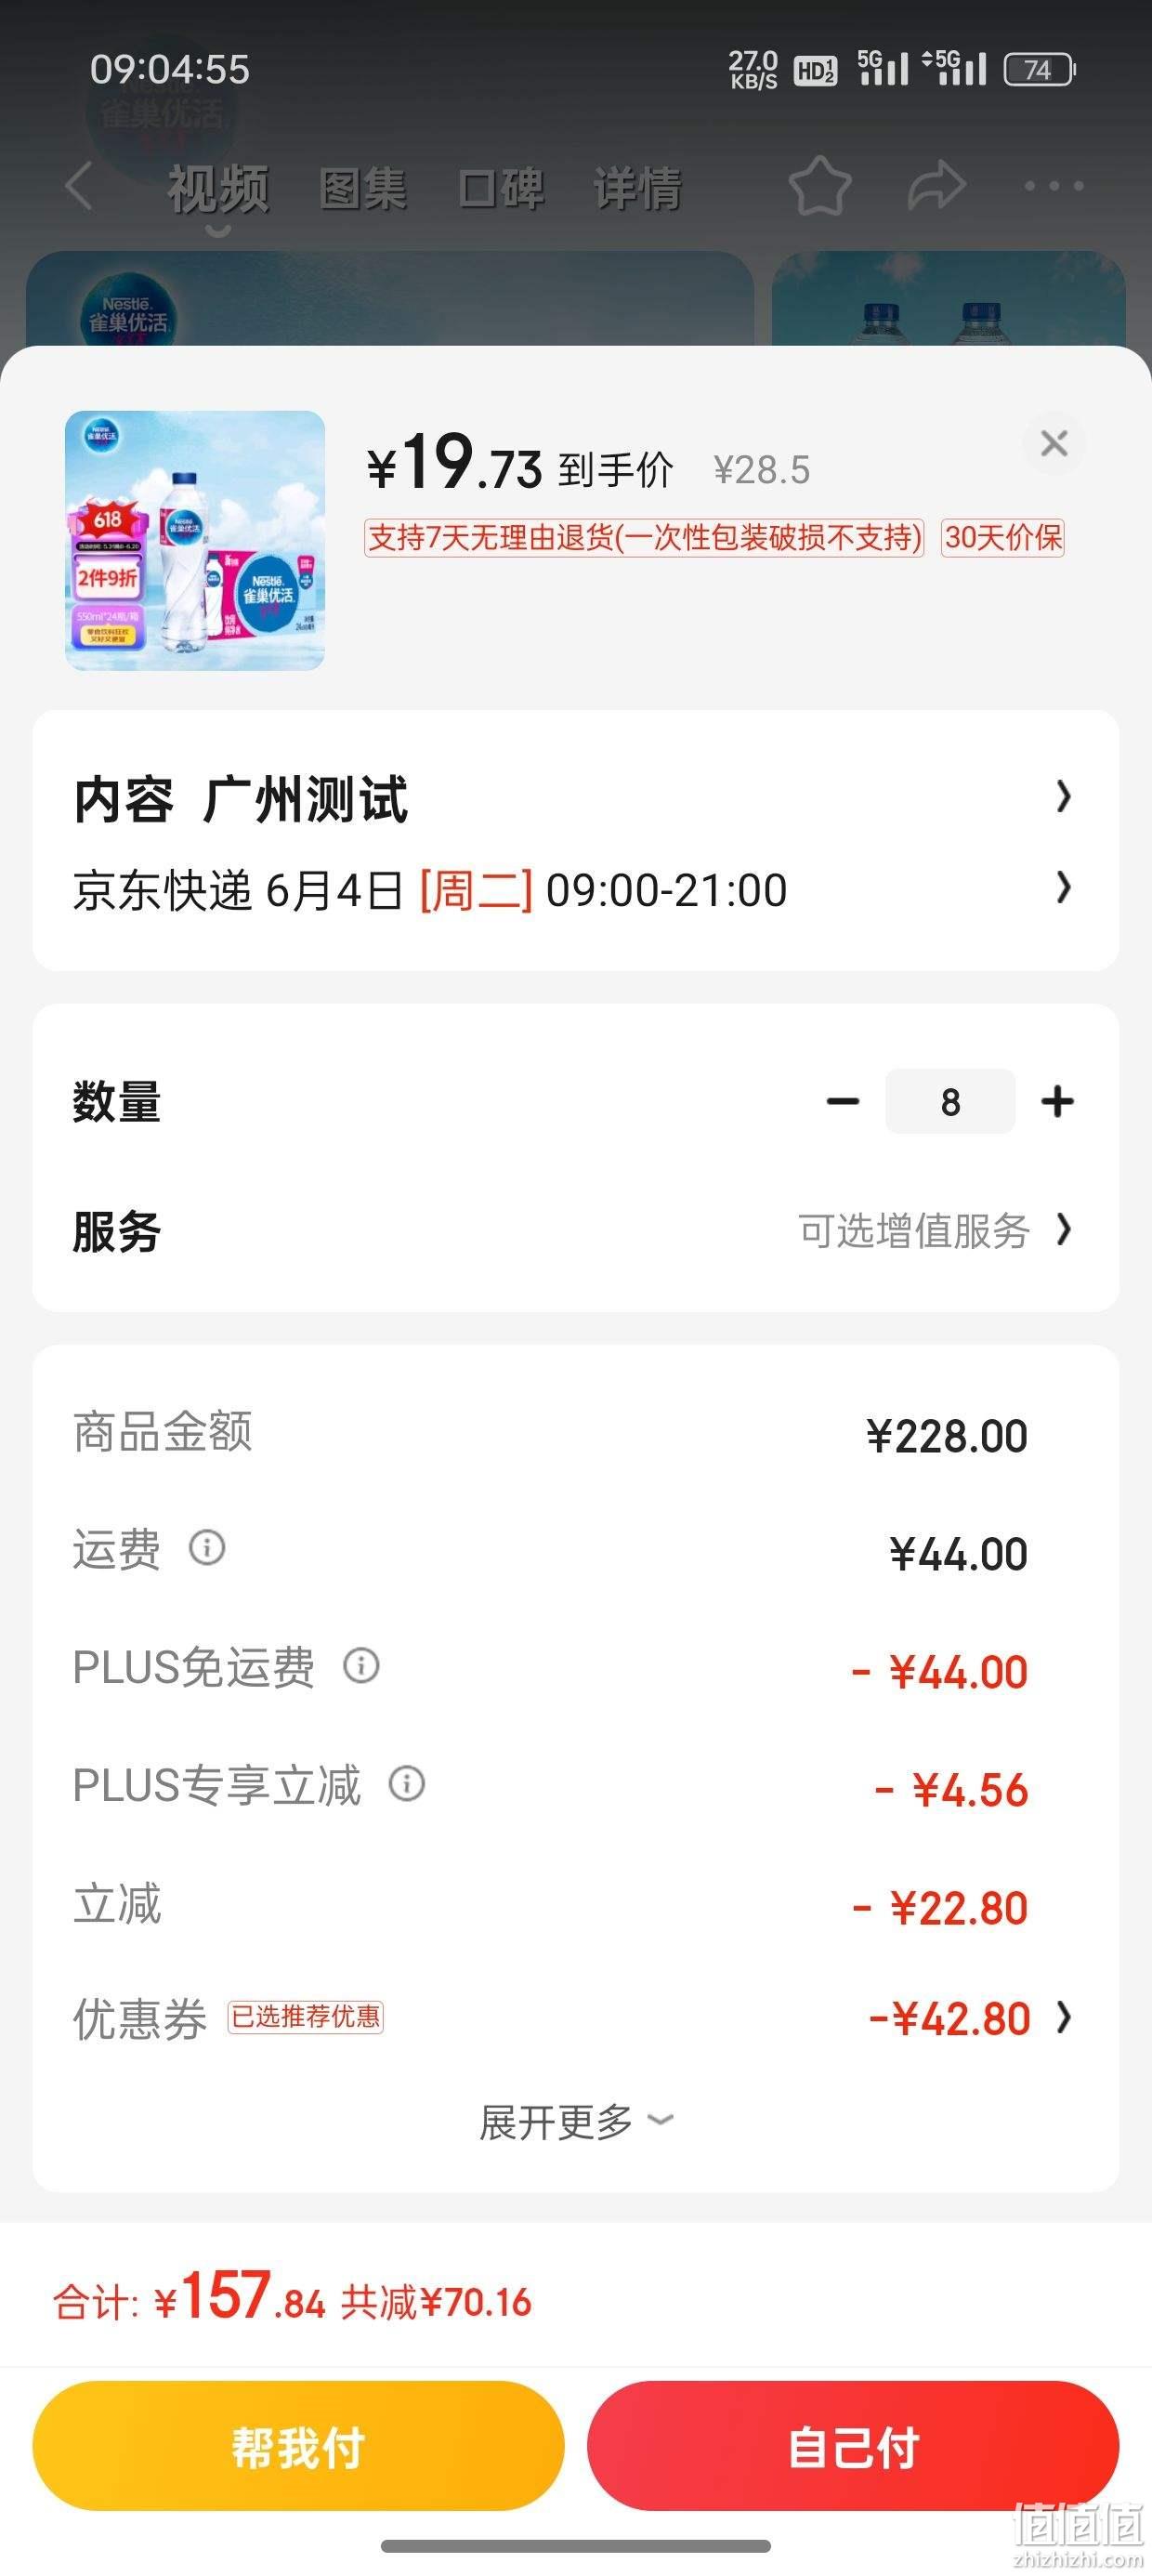Open the three-dot more menu
The image size is (1152, 2576).
[x=1053, y=186]
